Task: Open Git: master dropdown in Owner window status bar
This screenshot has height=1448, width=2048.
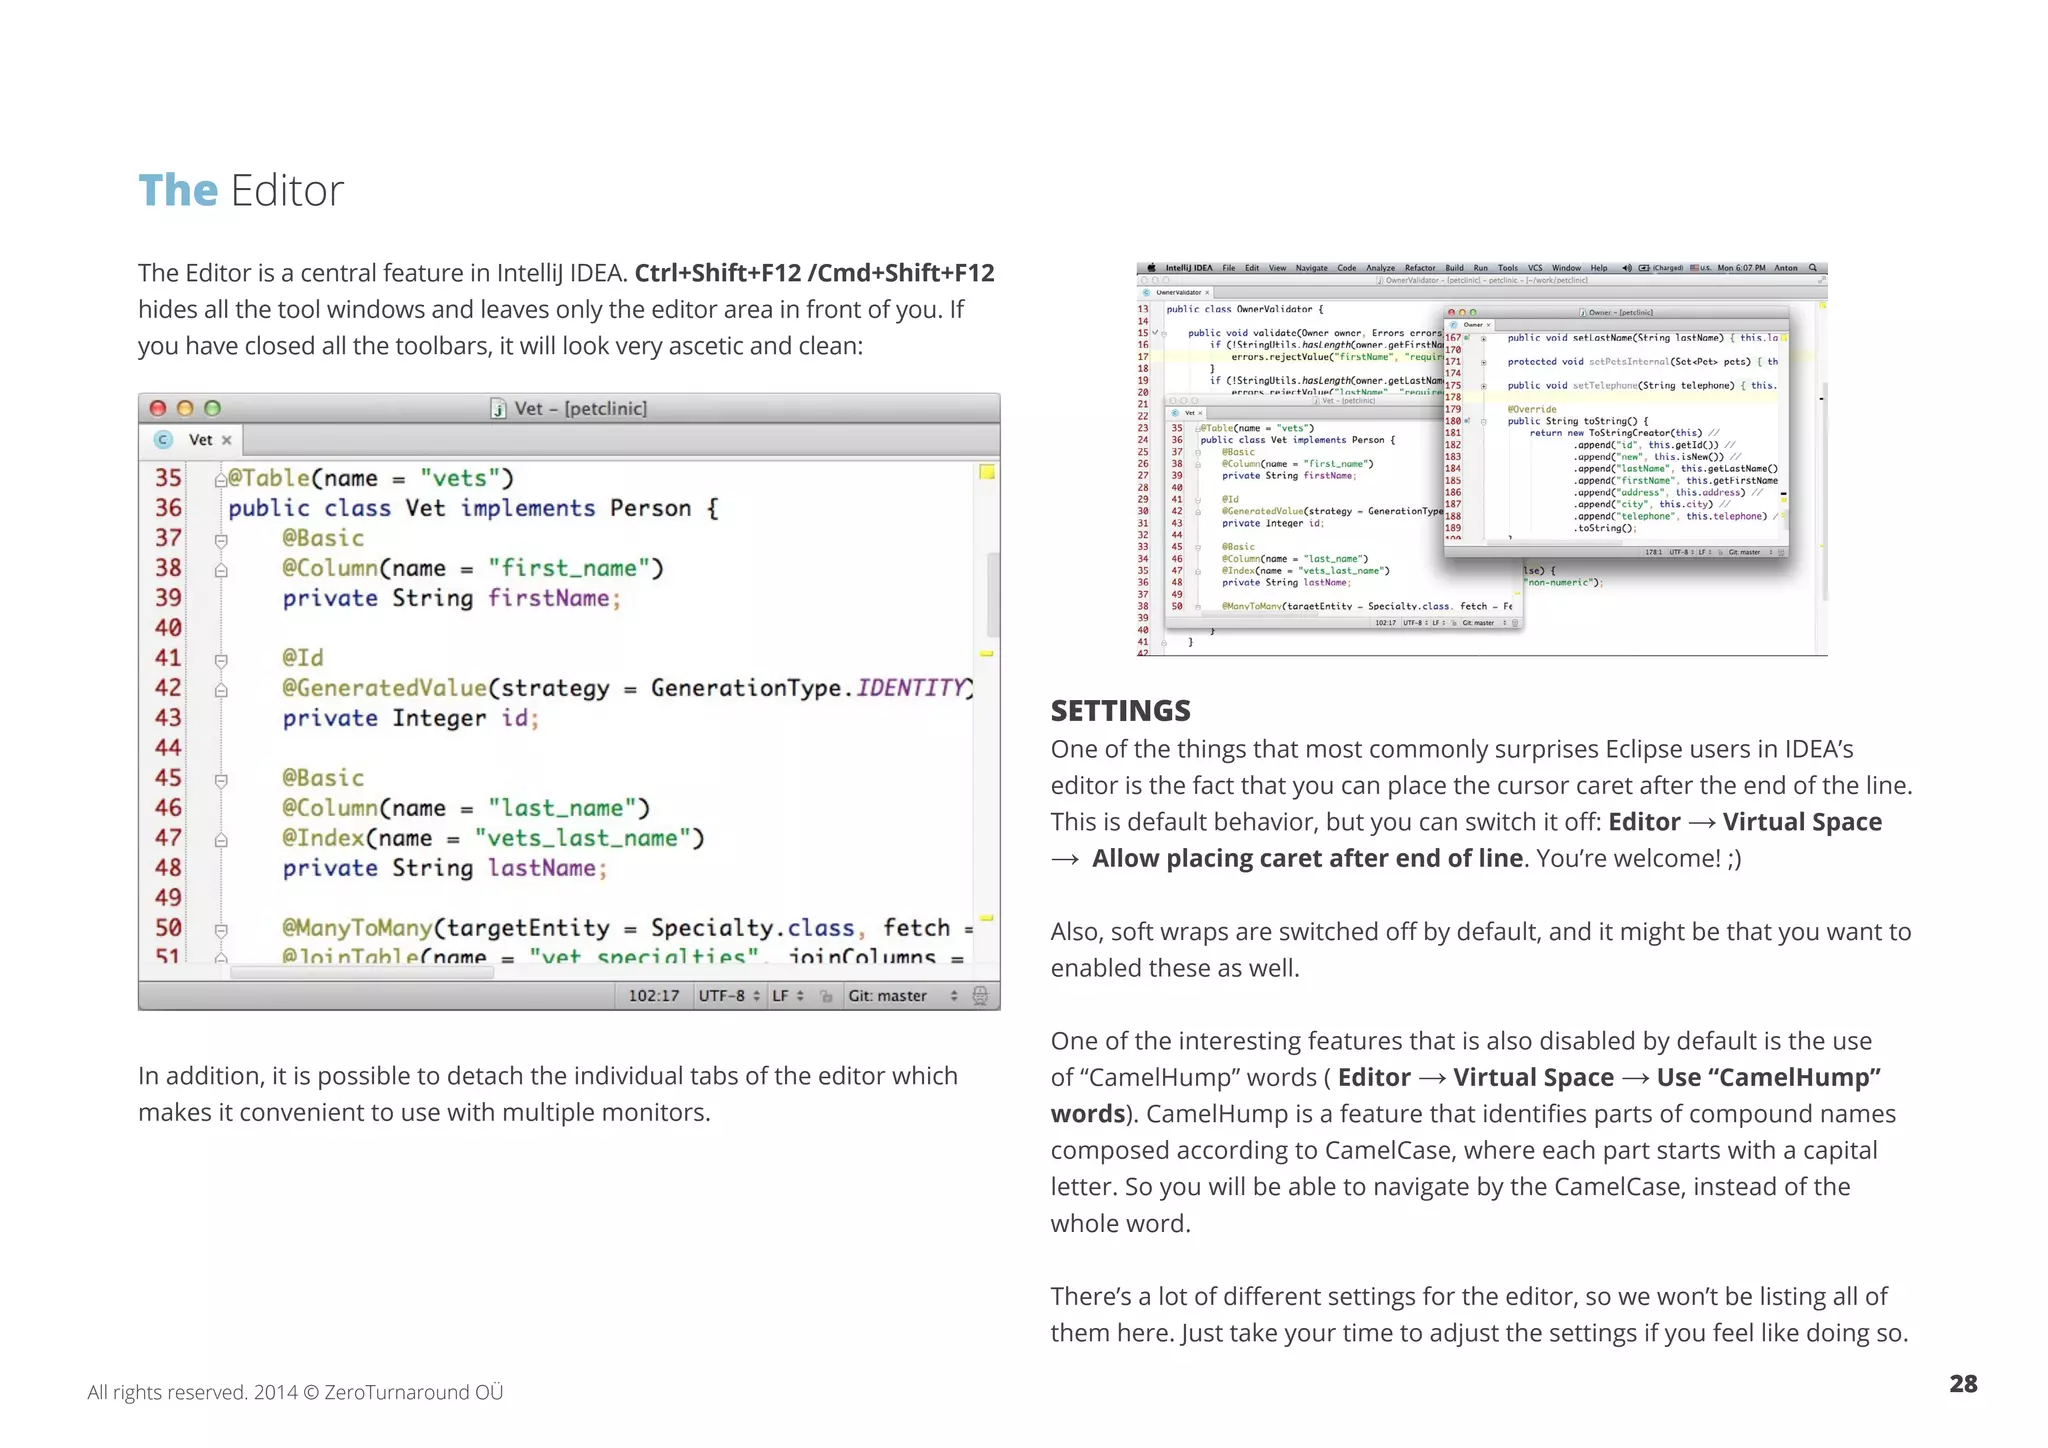Action: point(1749,552)
